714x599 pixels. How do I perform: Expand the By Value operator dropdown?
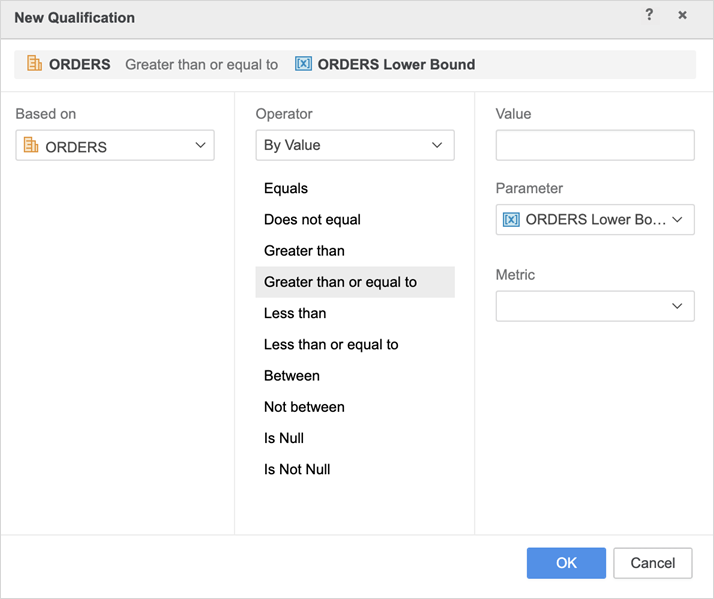436,145
